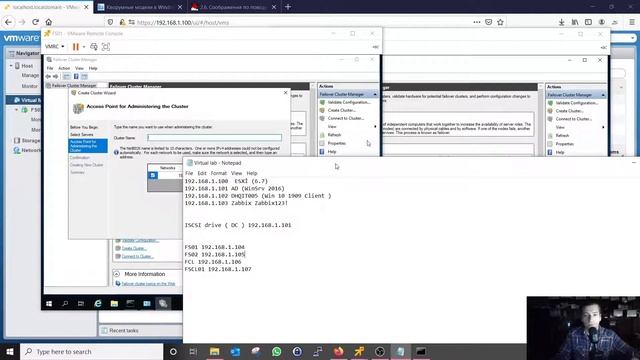Screen dimensions: 640x360
Task: Open Notepad Help menu
Action: point(252,173)
